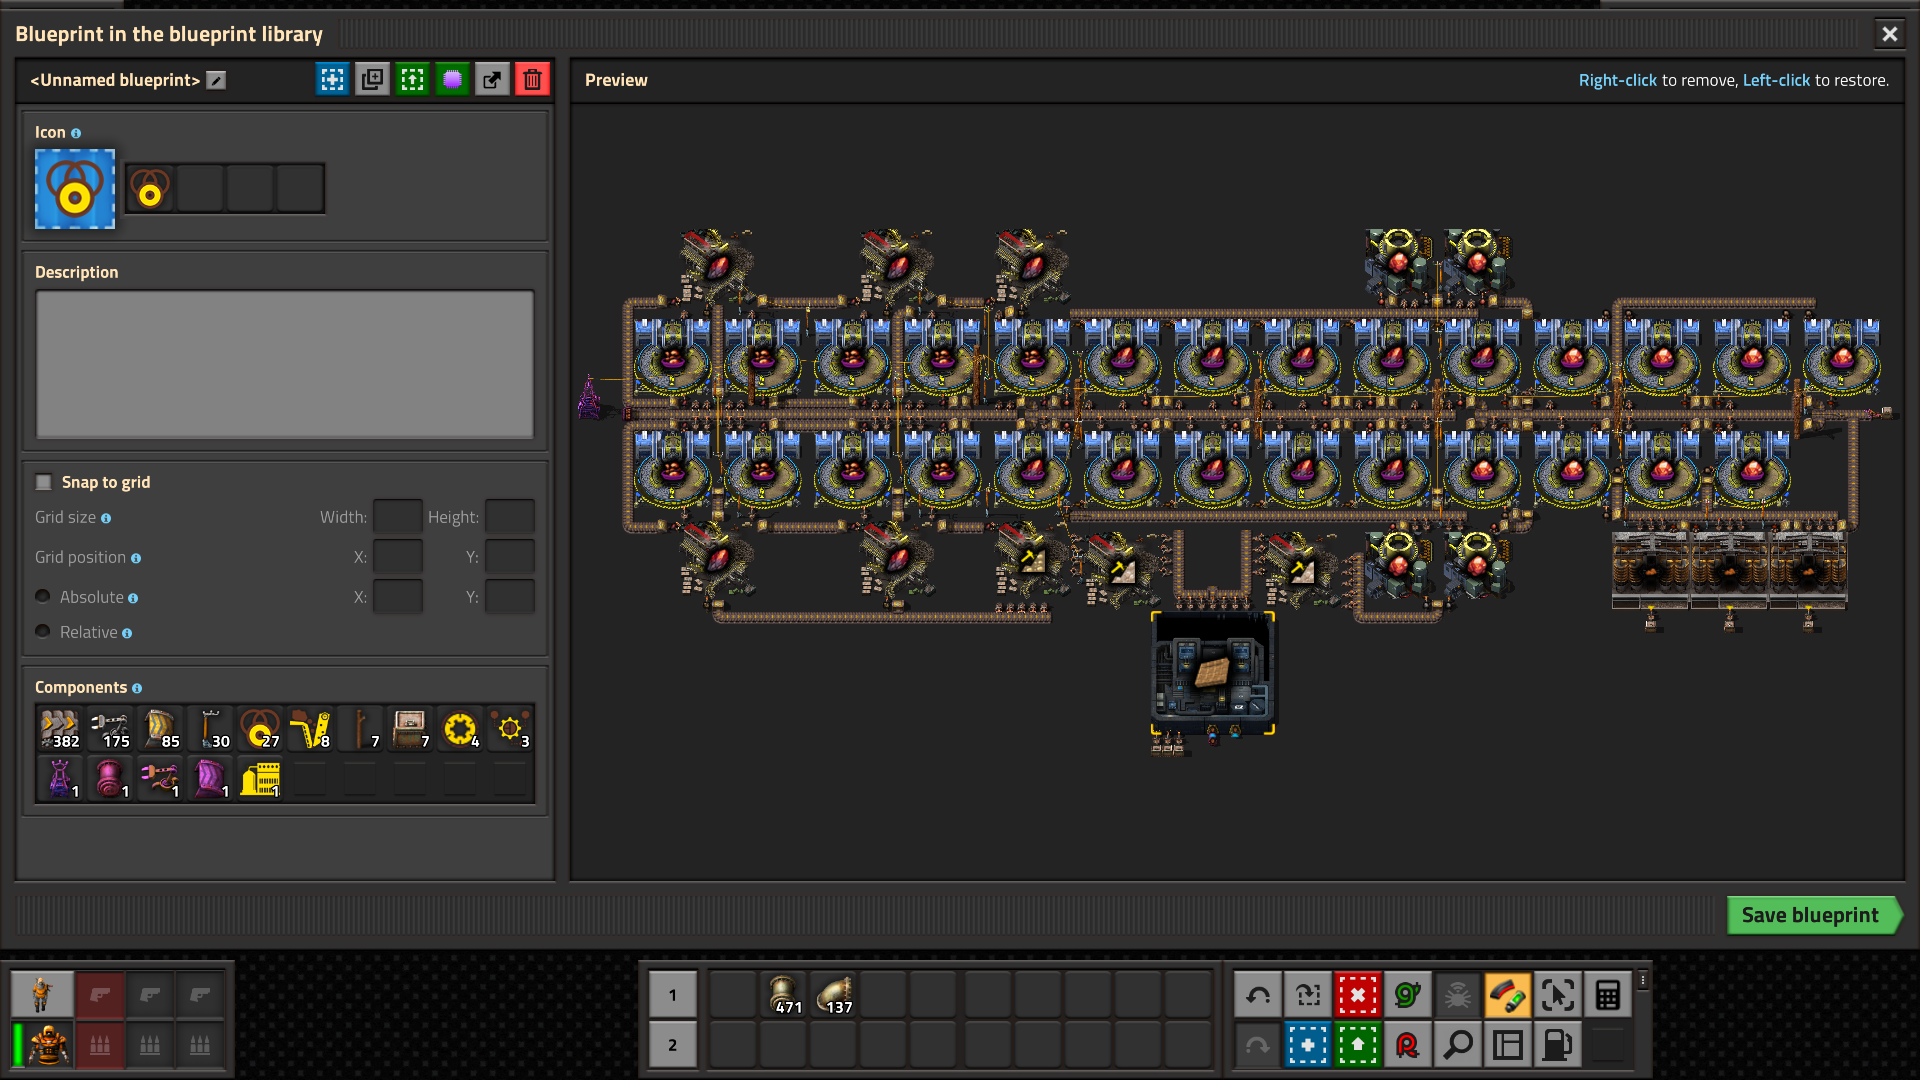The width and height of the screenshot is (1920, 1080).
Task: Select the green upgrade planner shortcut
Action: point(1358,1045)
